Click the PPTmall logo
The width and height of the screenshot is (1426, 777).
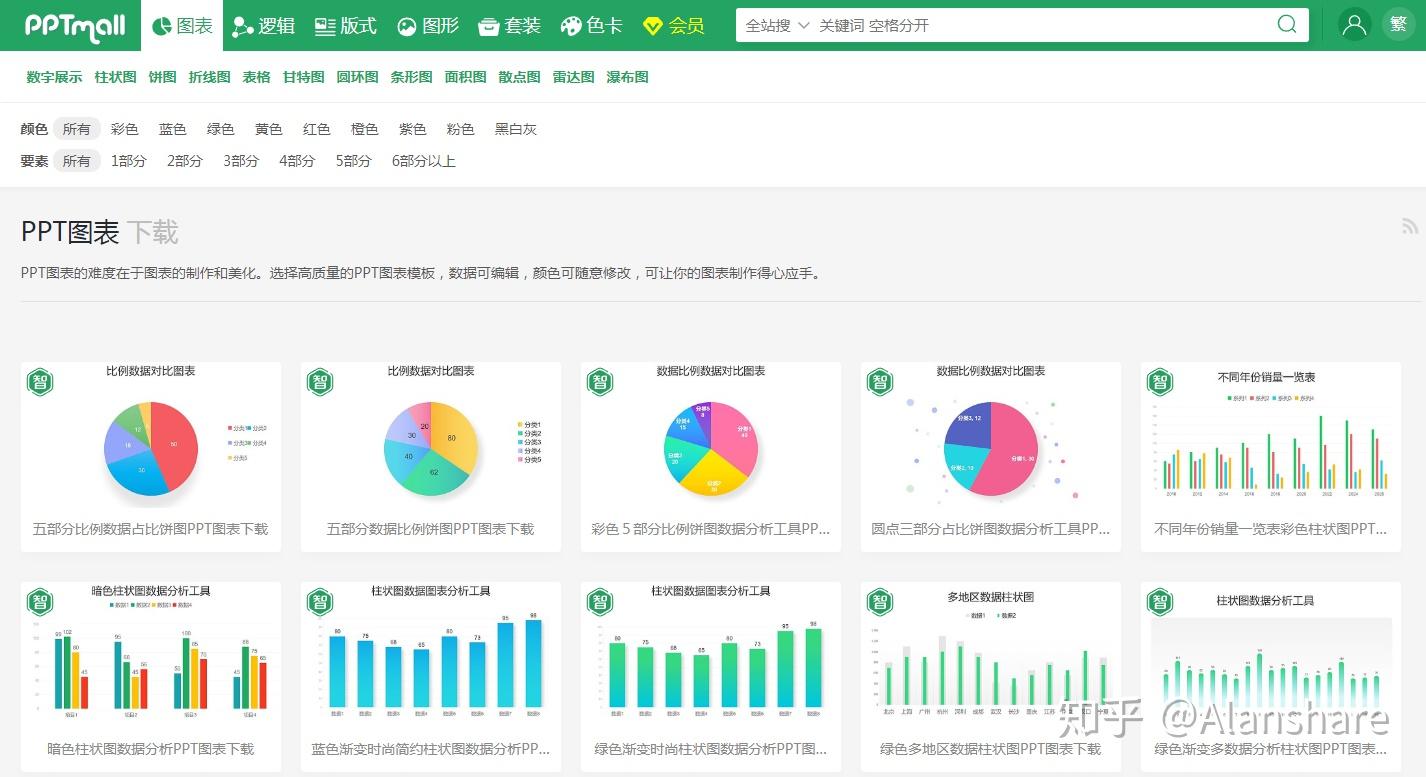(75, 27)
